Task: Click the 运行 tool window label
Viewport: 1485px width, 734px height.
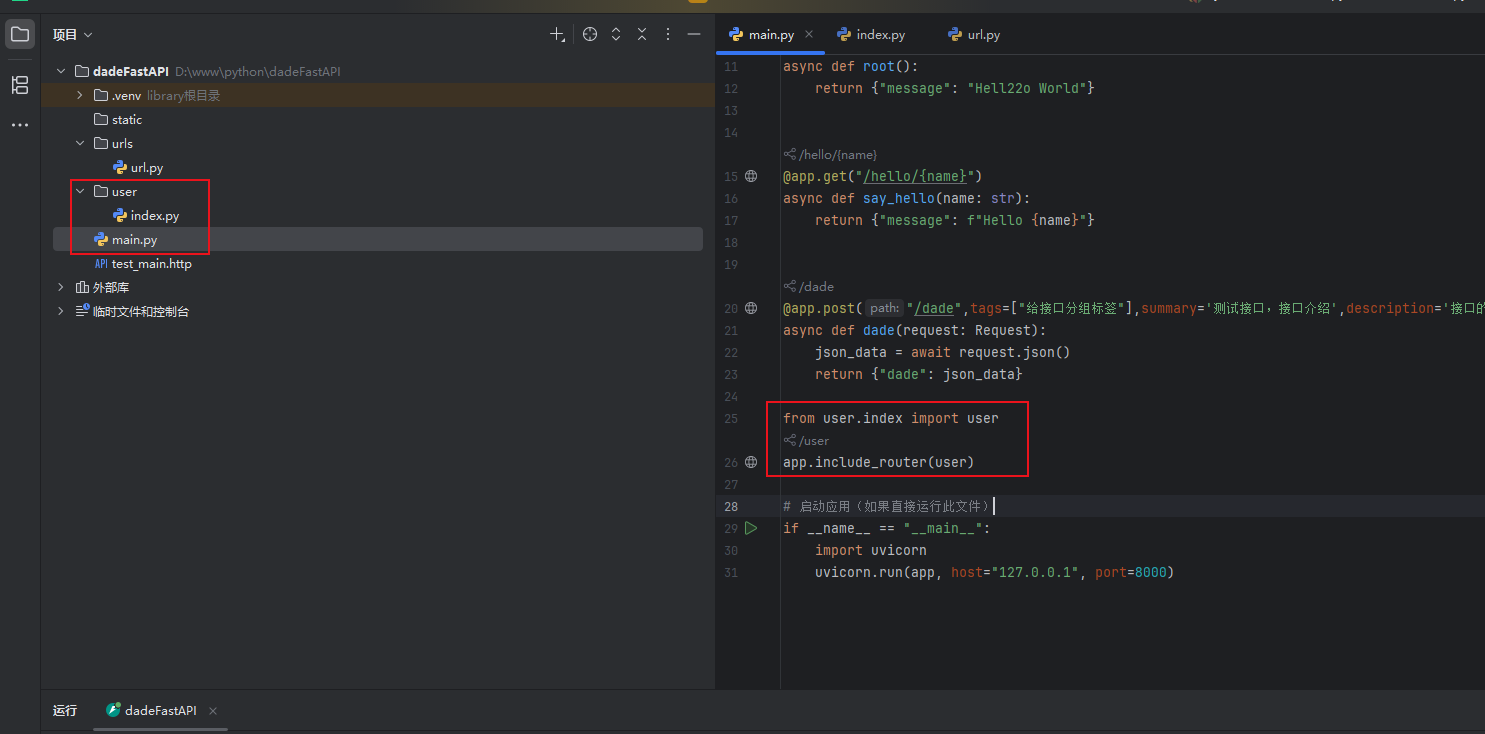Action: tap(65, 710)
